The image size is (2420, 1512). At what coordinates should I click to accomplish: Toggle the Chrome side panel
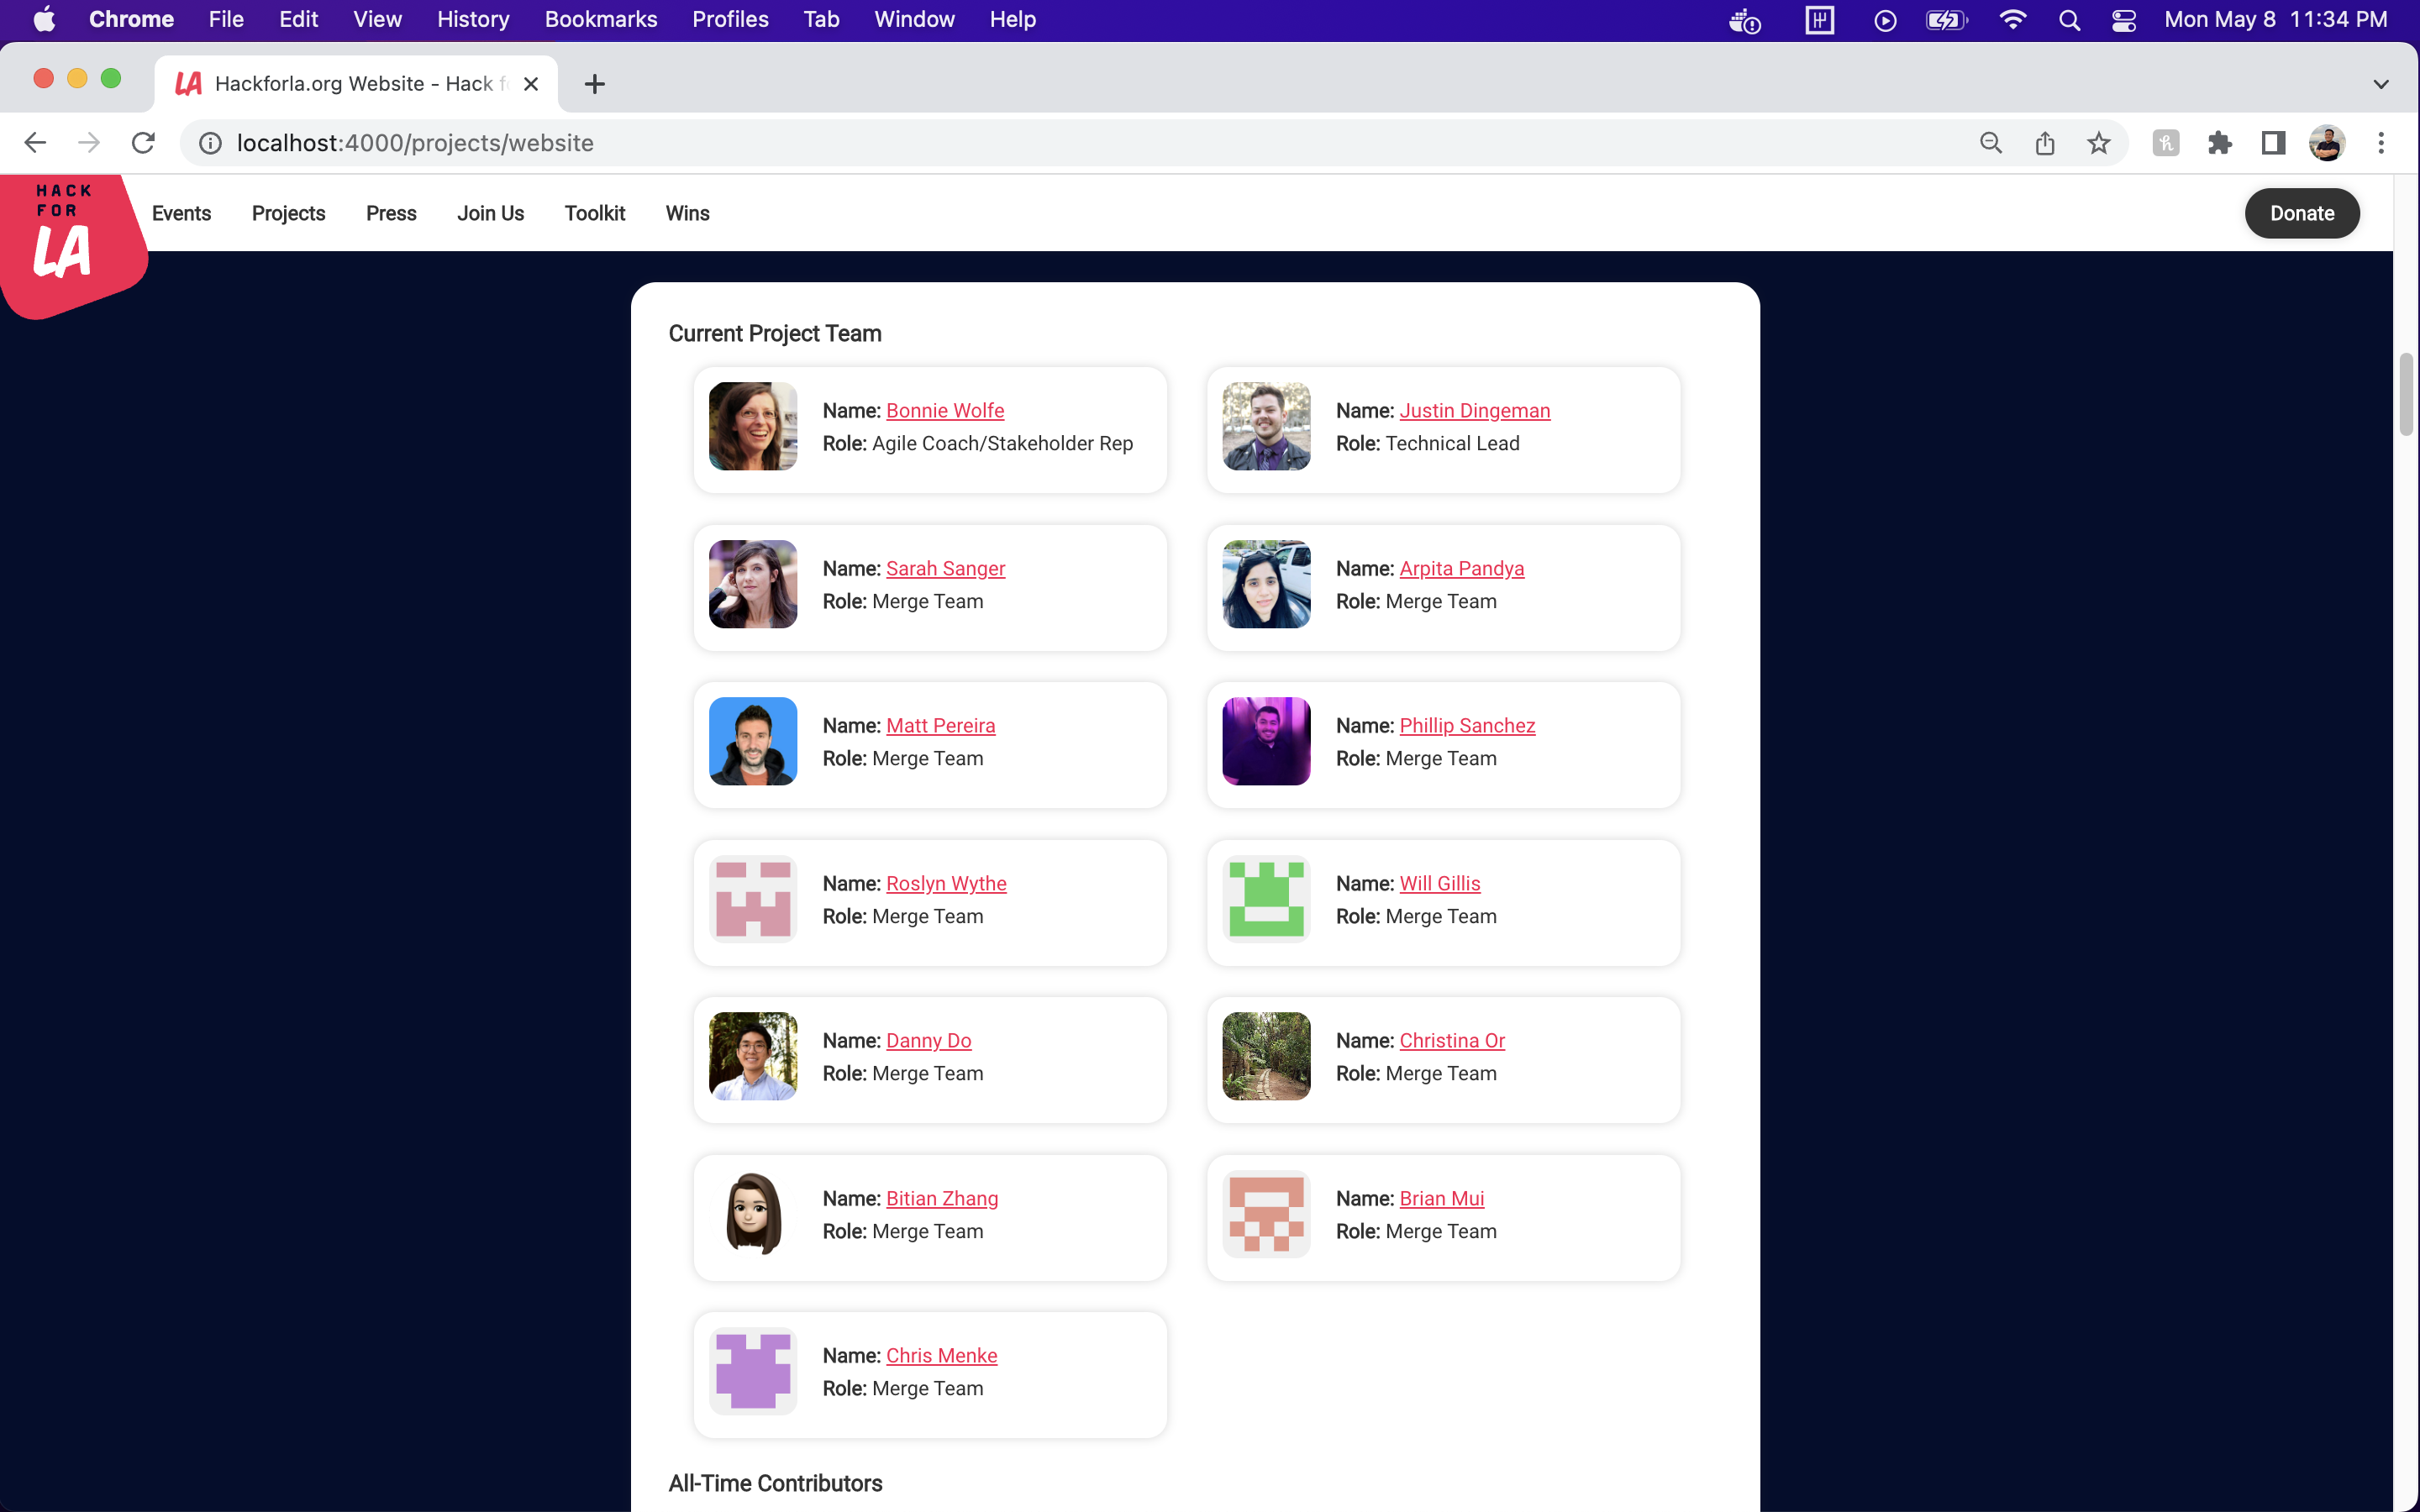[x=2273, y=143]
